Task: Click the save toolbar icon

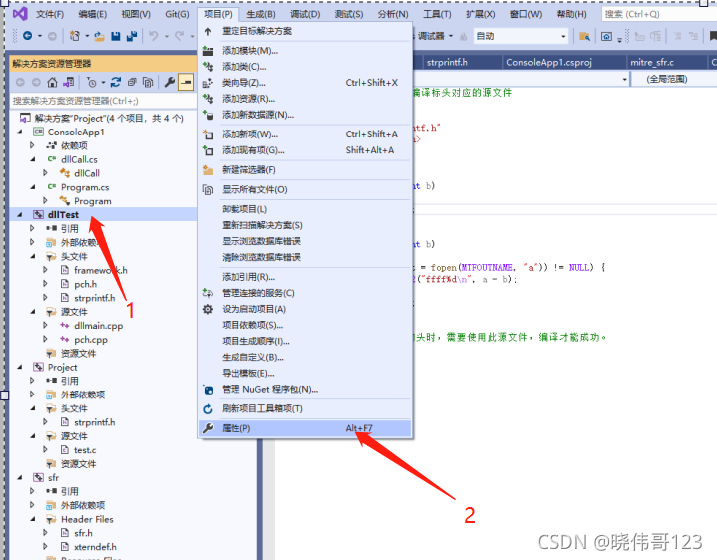Action: pyautogui.click(x=116, y=36)
